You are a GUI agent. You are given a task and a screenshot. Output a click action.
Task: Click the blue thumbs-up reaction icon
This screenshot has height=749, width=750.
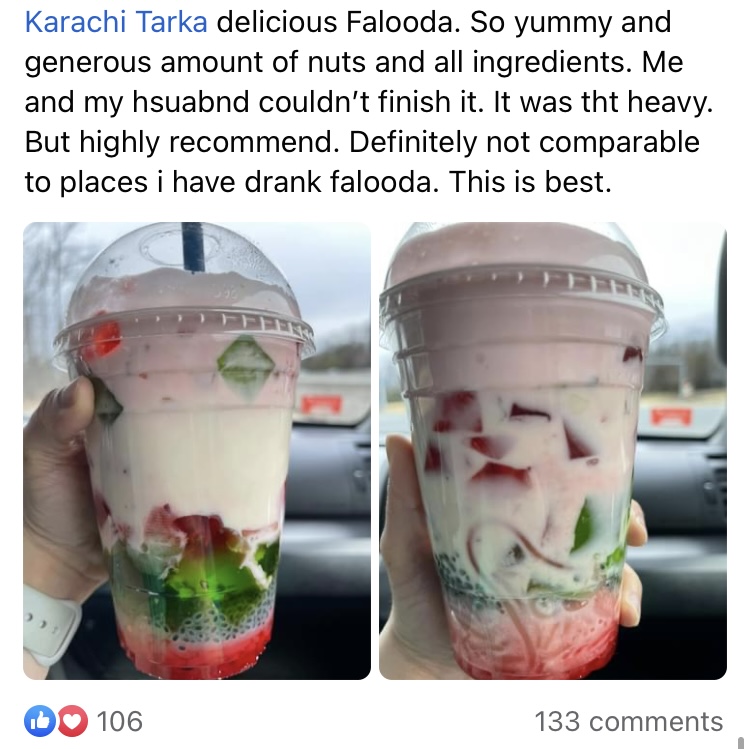coord(40,721)
